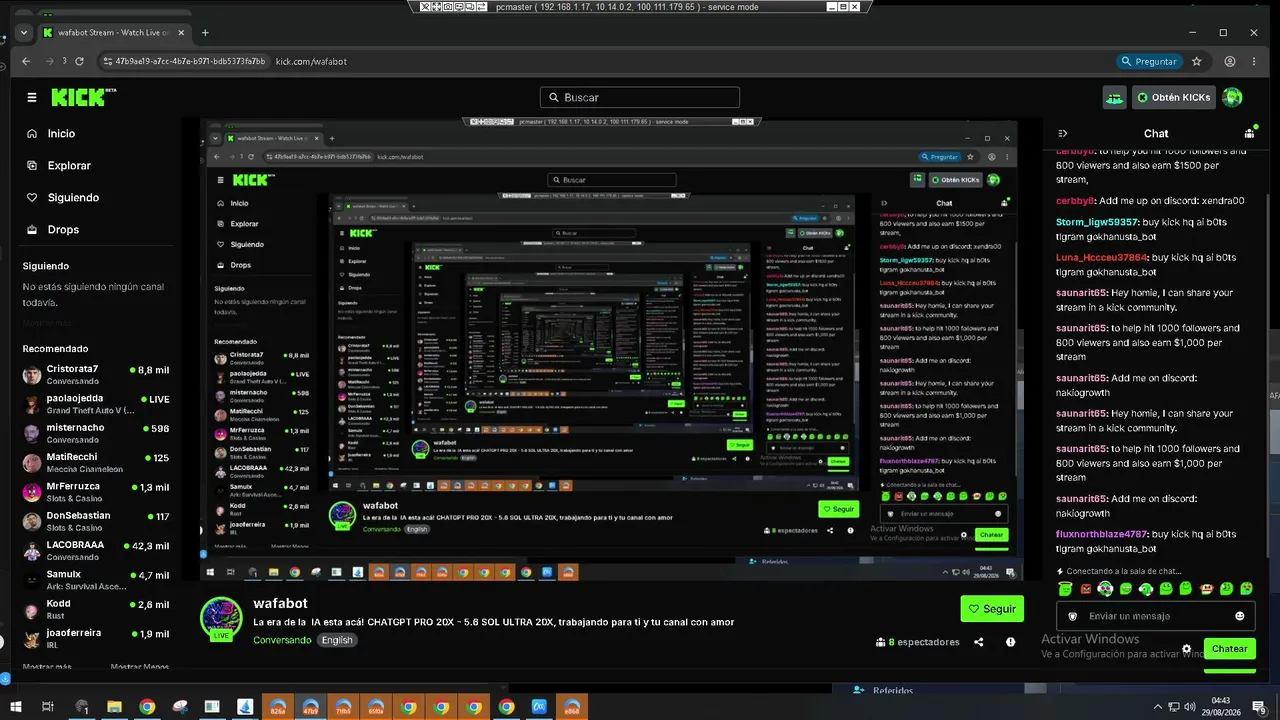The height and width of the screenshot is (720, 1280).
Task: Open the notification center icon
Action: [x=1258, y=707]
